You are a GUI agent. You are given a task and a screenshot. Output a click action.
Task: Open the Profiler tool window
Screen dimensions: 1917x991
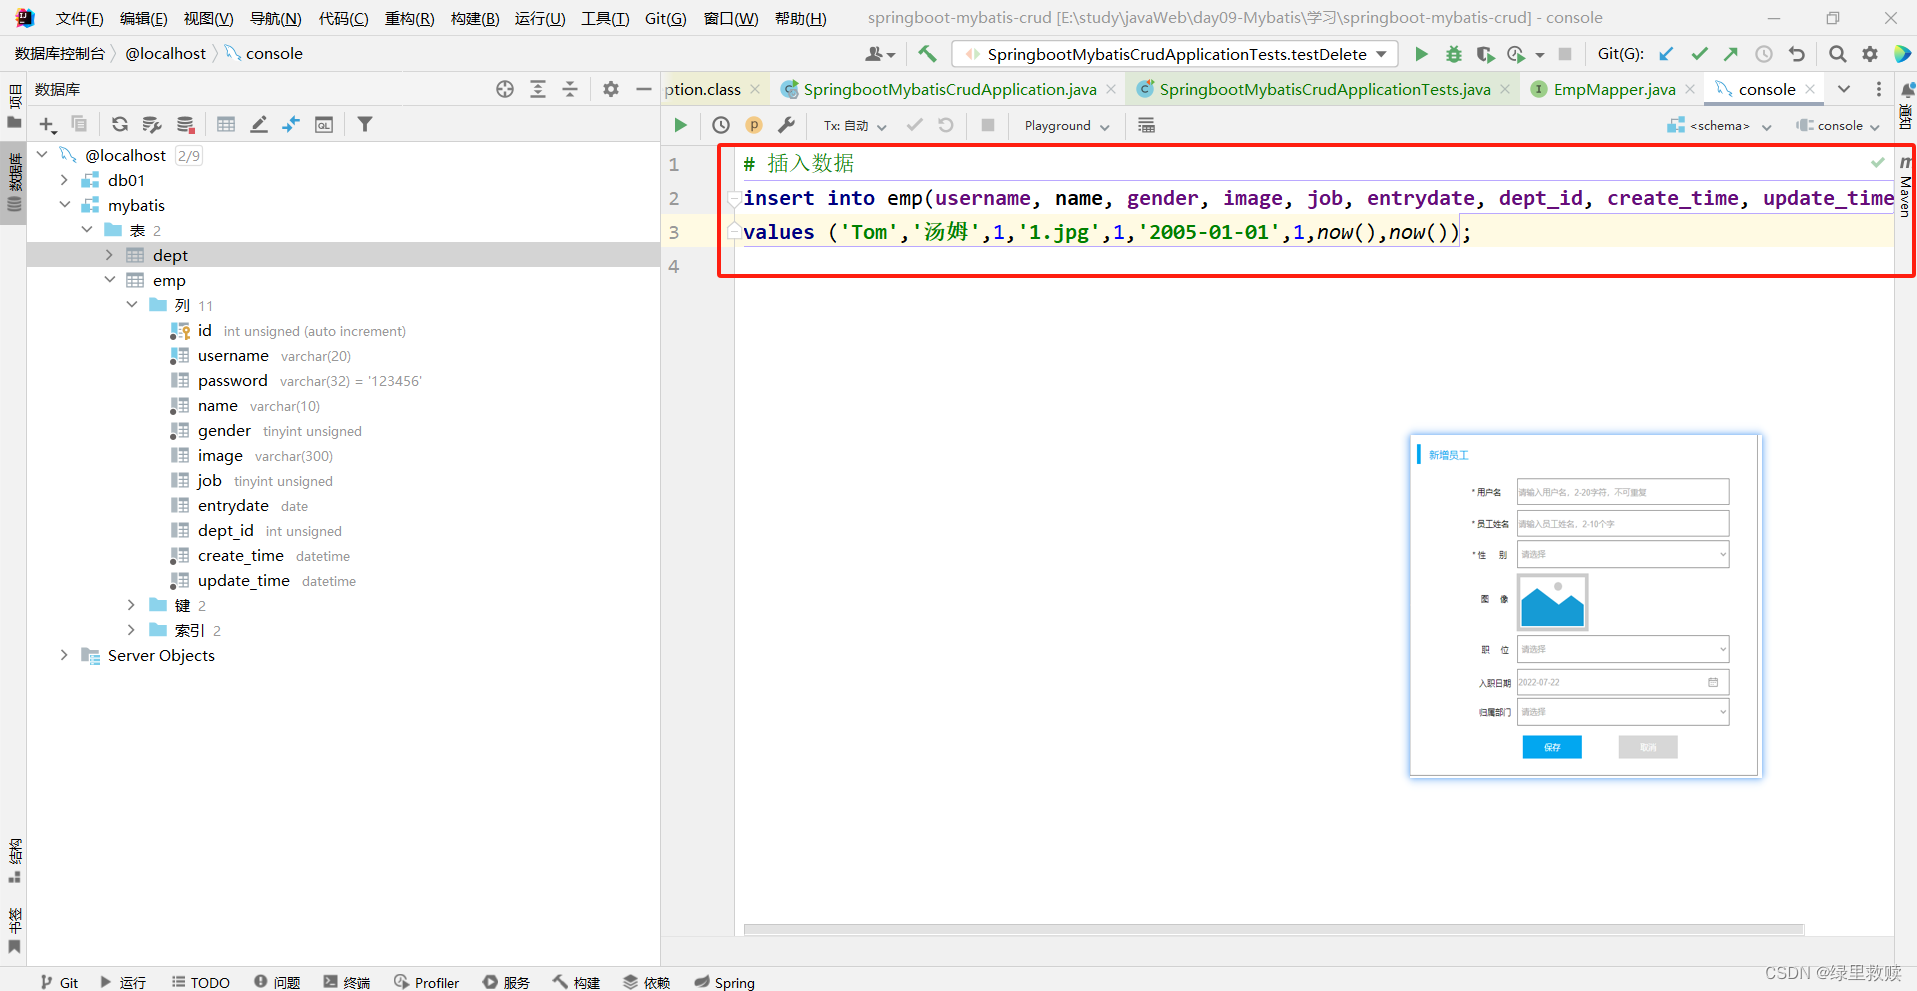point(427,981)
